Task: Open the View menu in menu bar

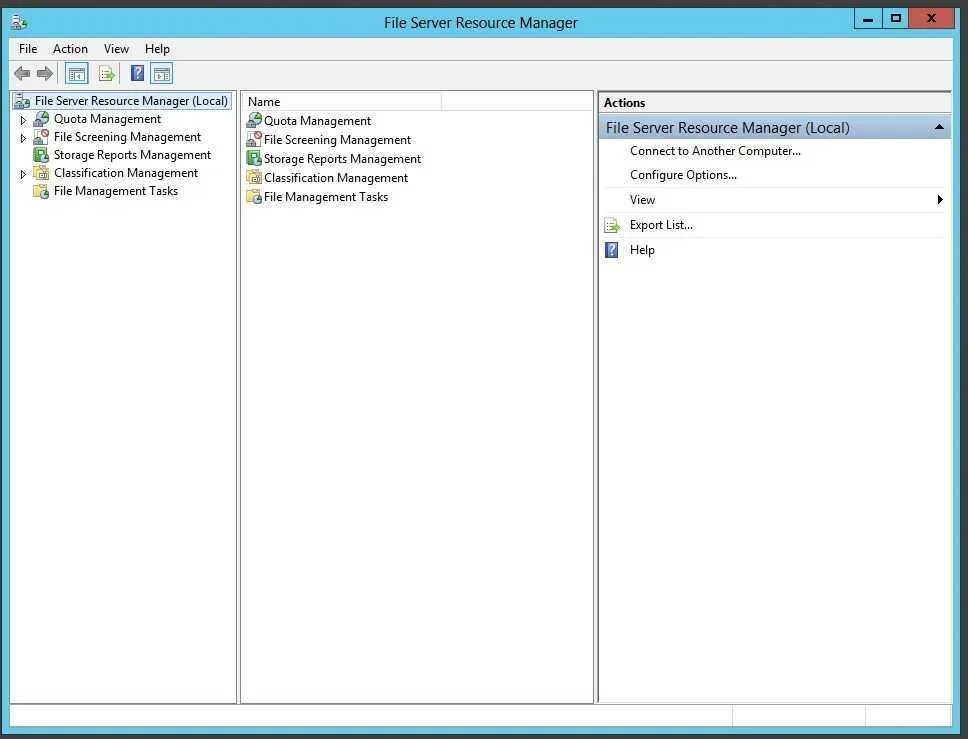Action: (x=116, y=49)
